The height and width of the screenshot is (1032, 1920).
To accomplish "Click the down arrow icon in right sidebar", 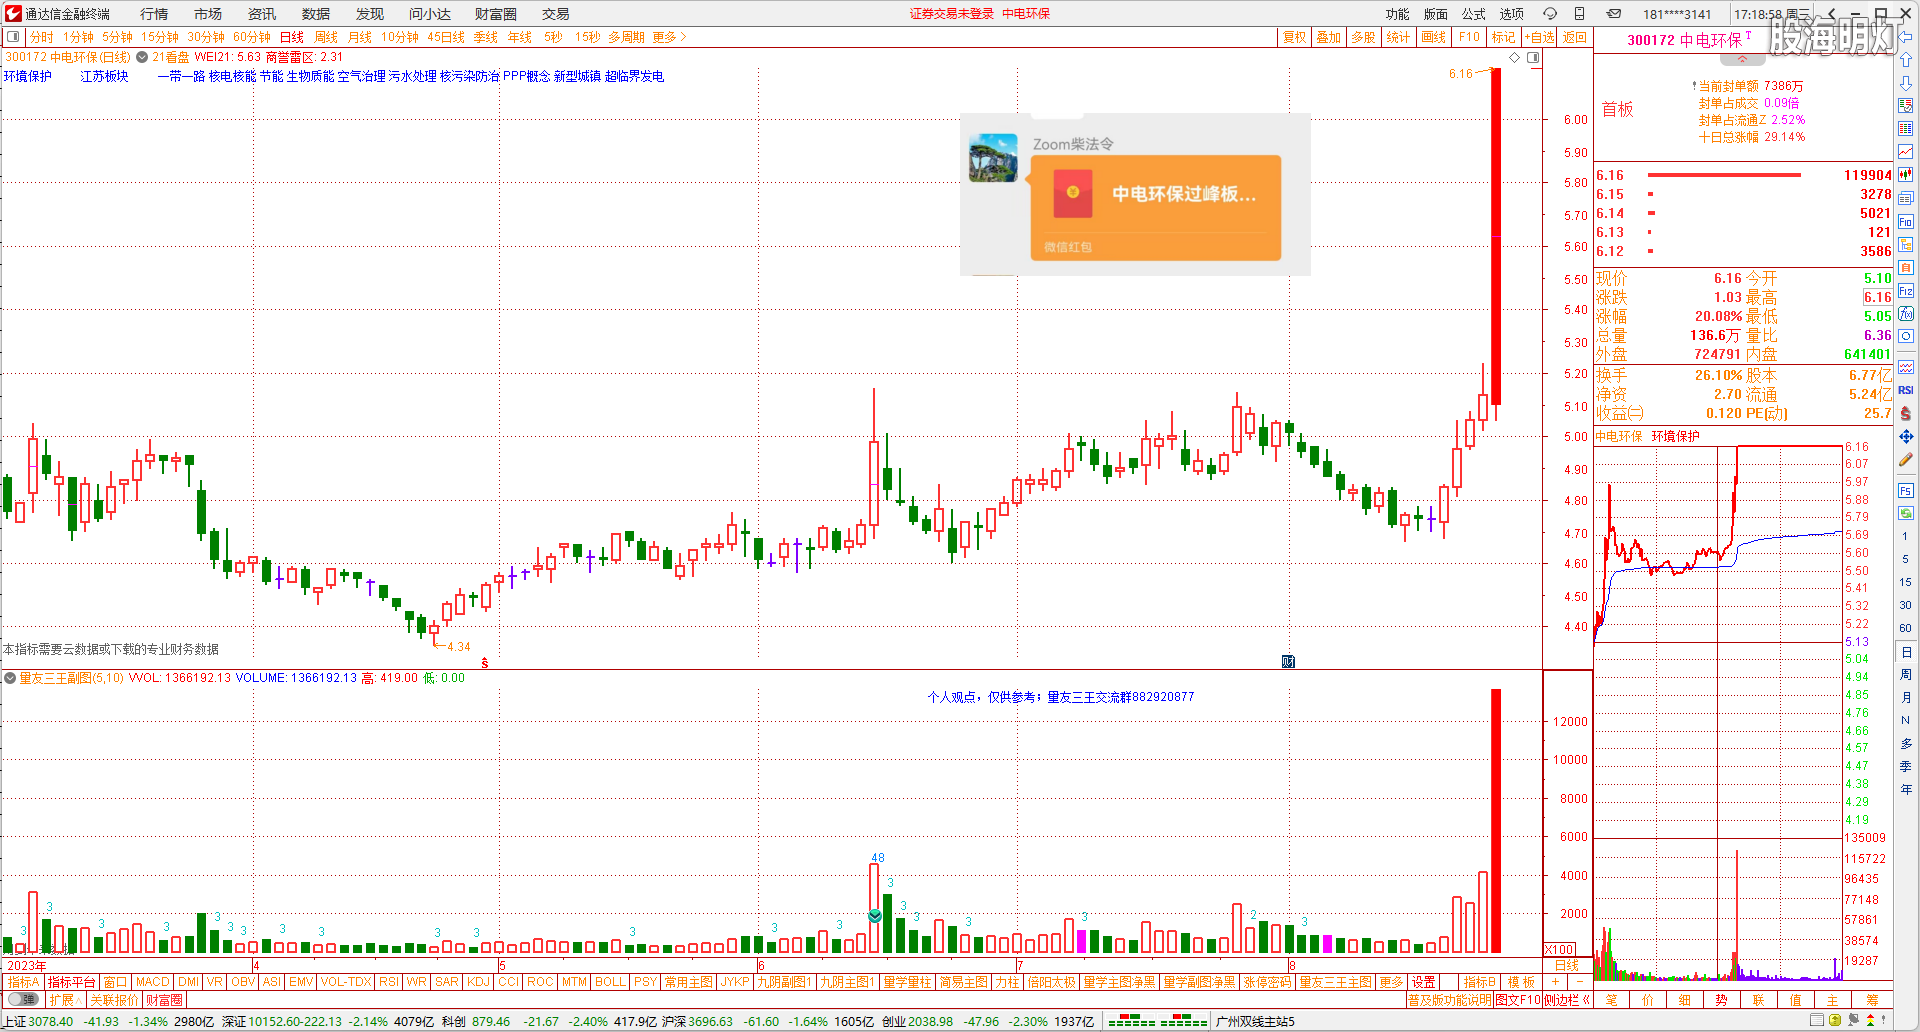I will point(1906,83).
